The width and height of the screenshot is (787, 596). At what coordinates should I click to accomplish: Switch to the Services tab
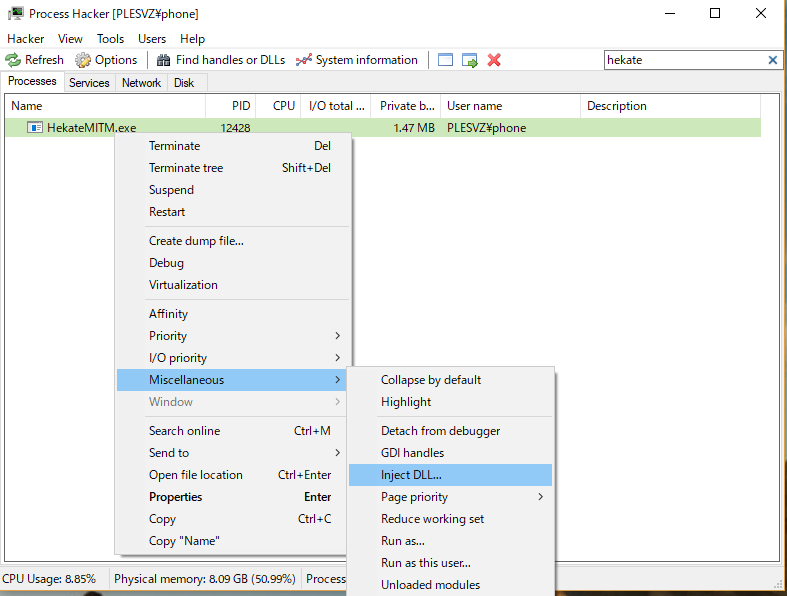89,83
